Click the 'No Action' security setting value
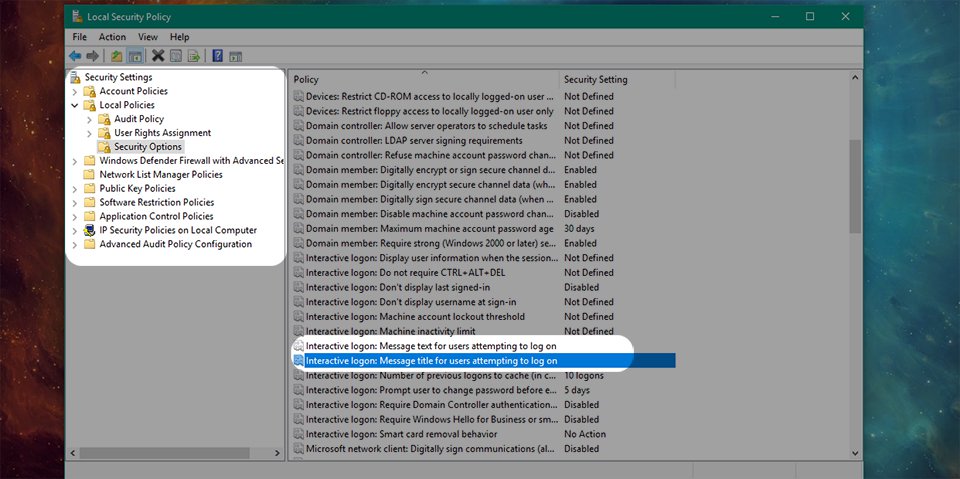This screenshot has width=960, height=479. point(585,434)
